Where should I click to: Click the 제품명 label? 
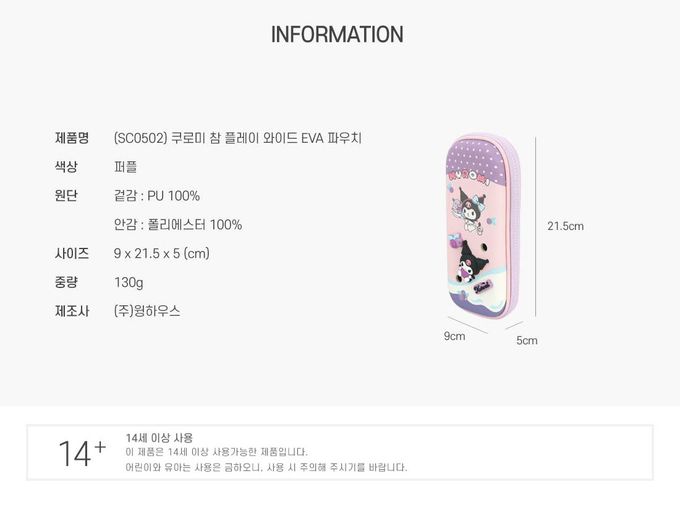point(72,137)
